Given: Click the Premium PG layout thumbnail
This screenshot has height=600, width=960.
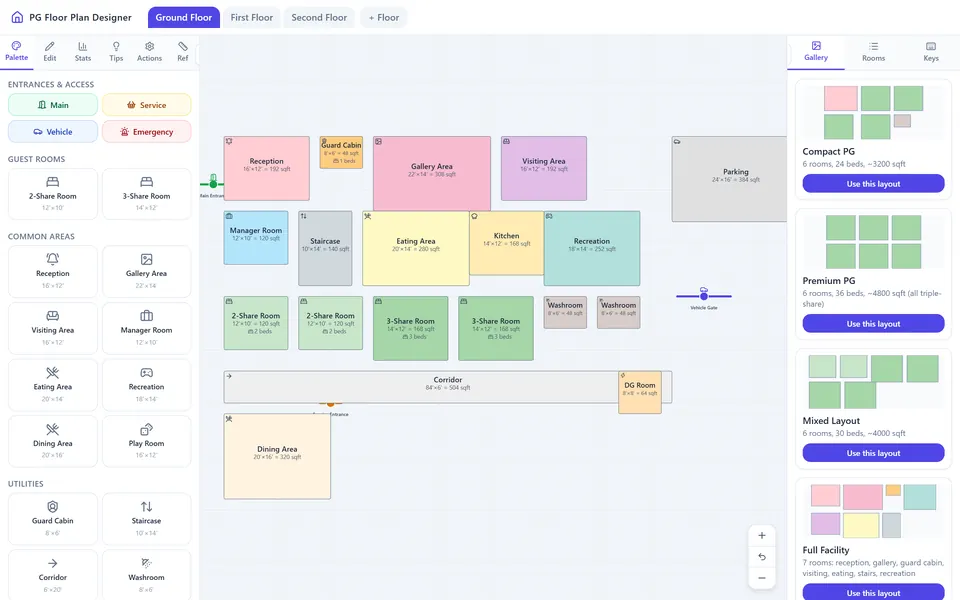Looking at the screenshot, I should coord(873,242).
